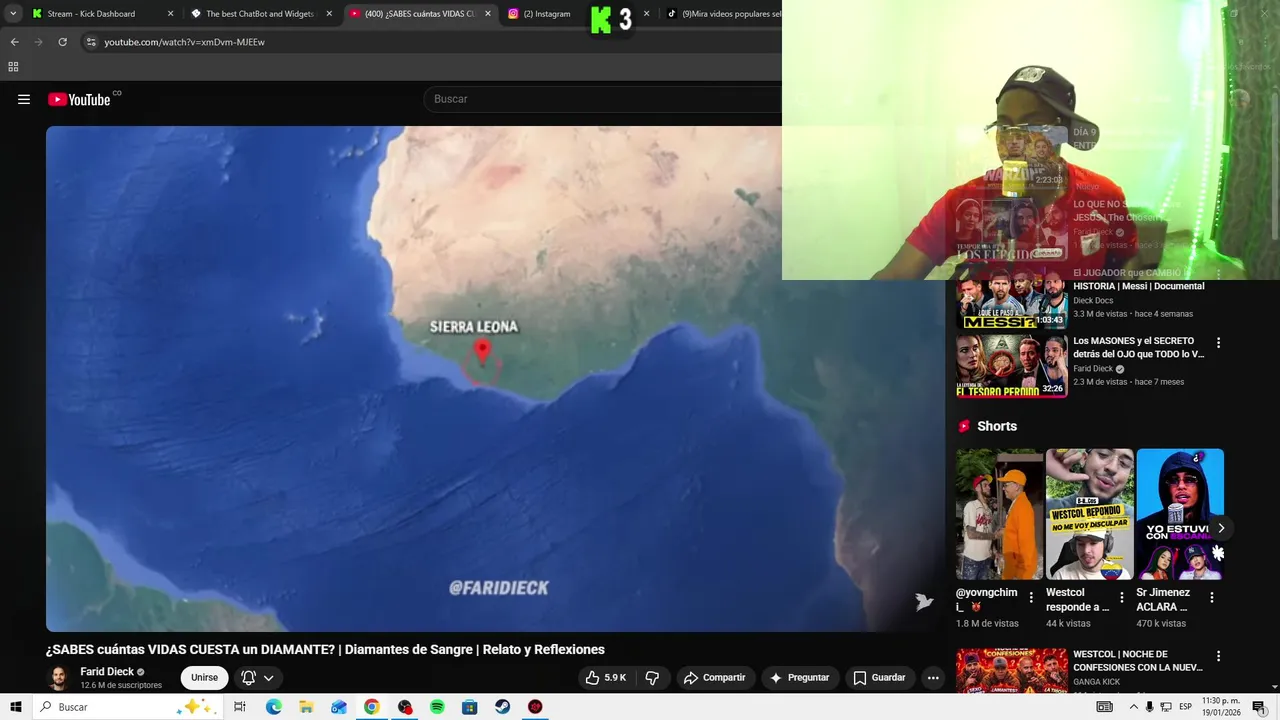Image resolution: width=1280 pixels, height=720 pixels.
Task: Reload the YouTube page
Action: (62, 42)
